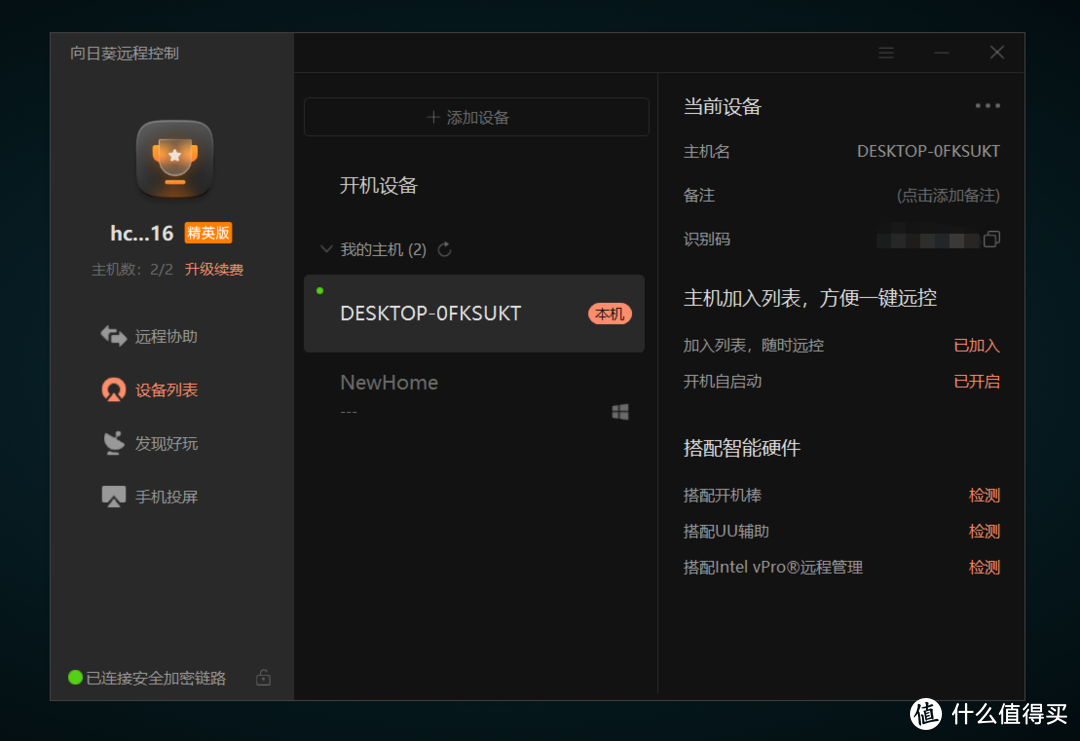Click the 主机数: 2/2 text
The image size is (1080, 741).
[132, 269]
